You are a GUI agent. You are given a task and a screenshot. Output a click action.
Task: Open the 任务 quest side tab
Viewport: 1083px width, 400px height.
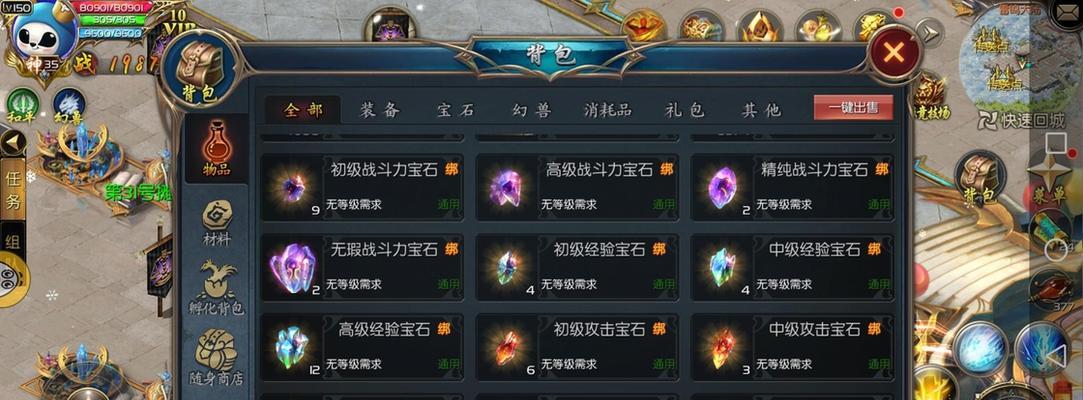[12, 190]
